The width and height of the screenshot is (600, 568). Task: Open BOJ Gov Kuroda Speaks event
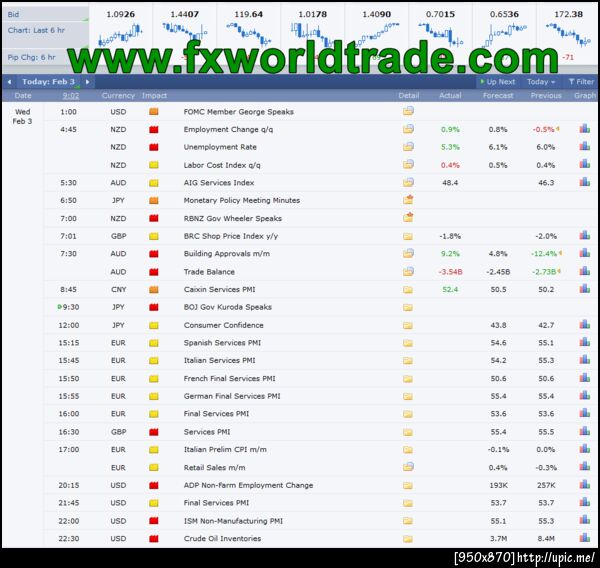coord(228,307)
